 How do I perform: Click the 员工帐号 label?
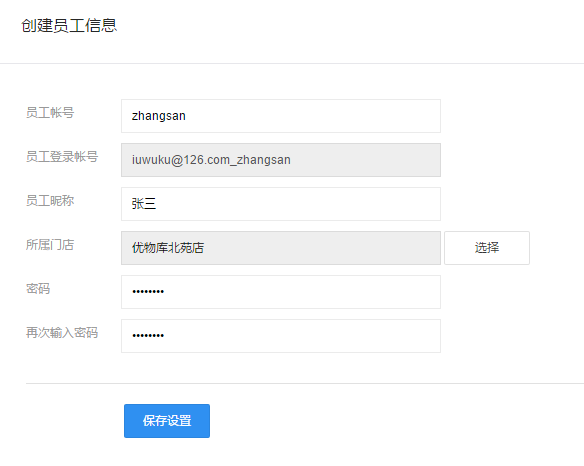pyautogui.click(x=50, y=112)
